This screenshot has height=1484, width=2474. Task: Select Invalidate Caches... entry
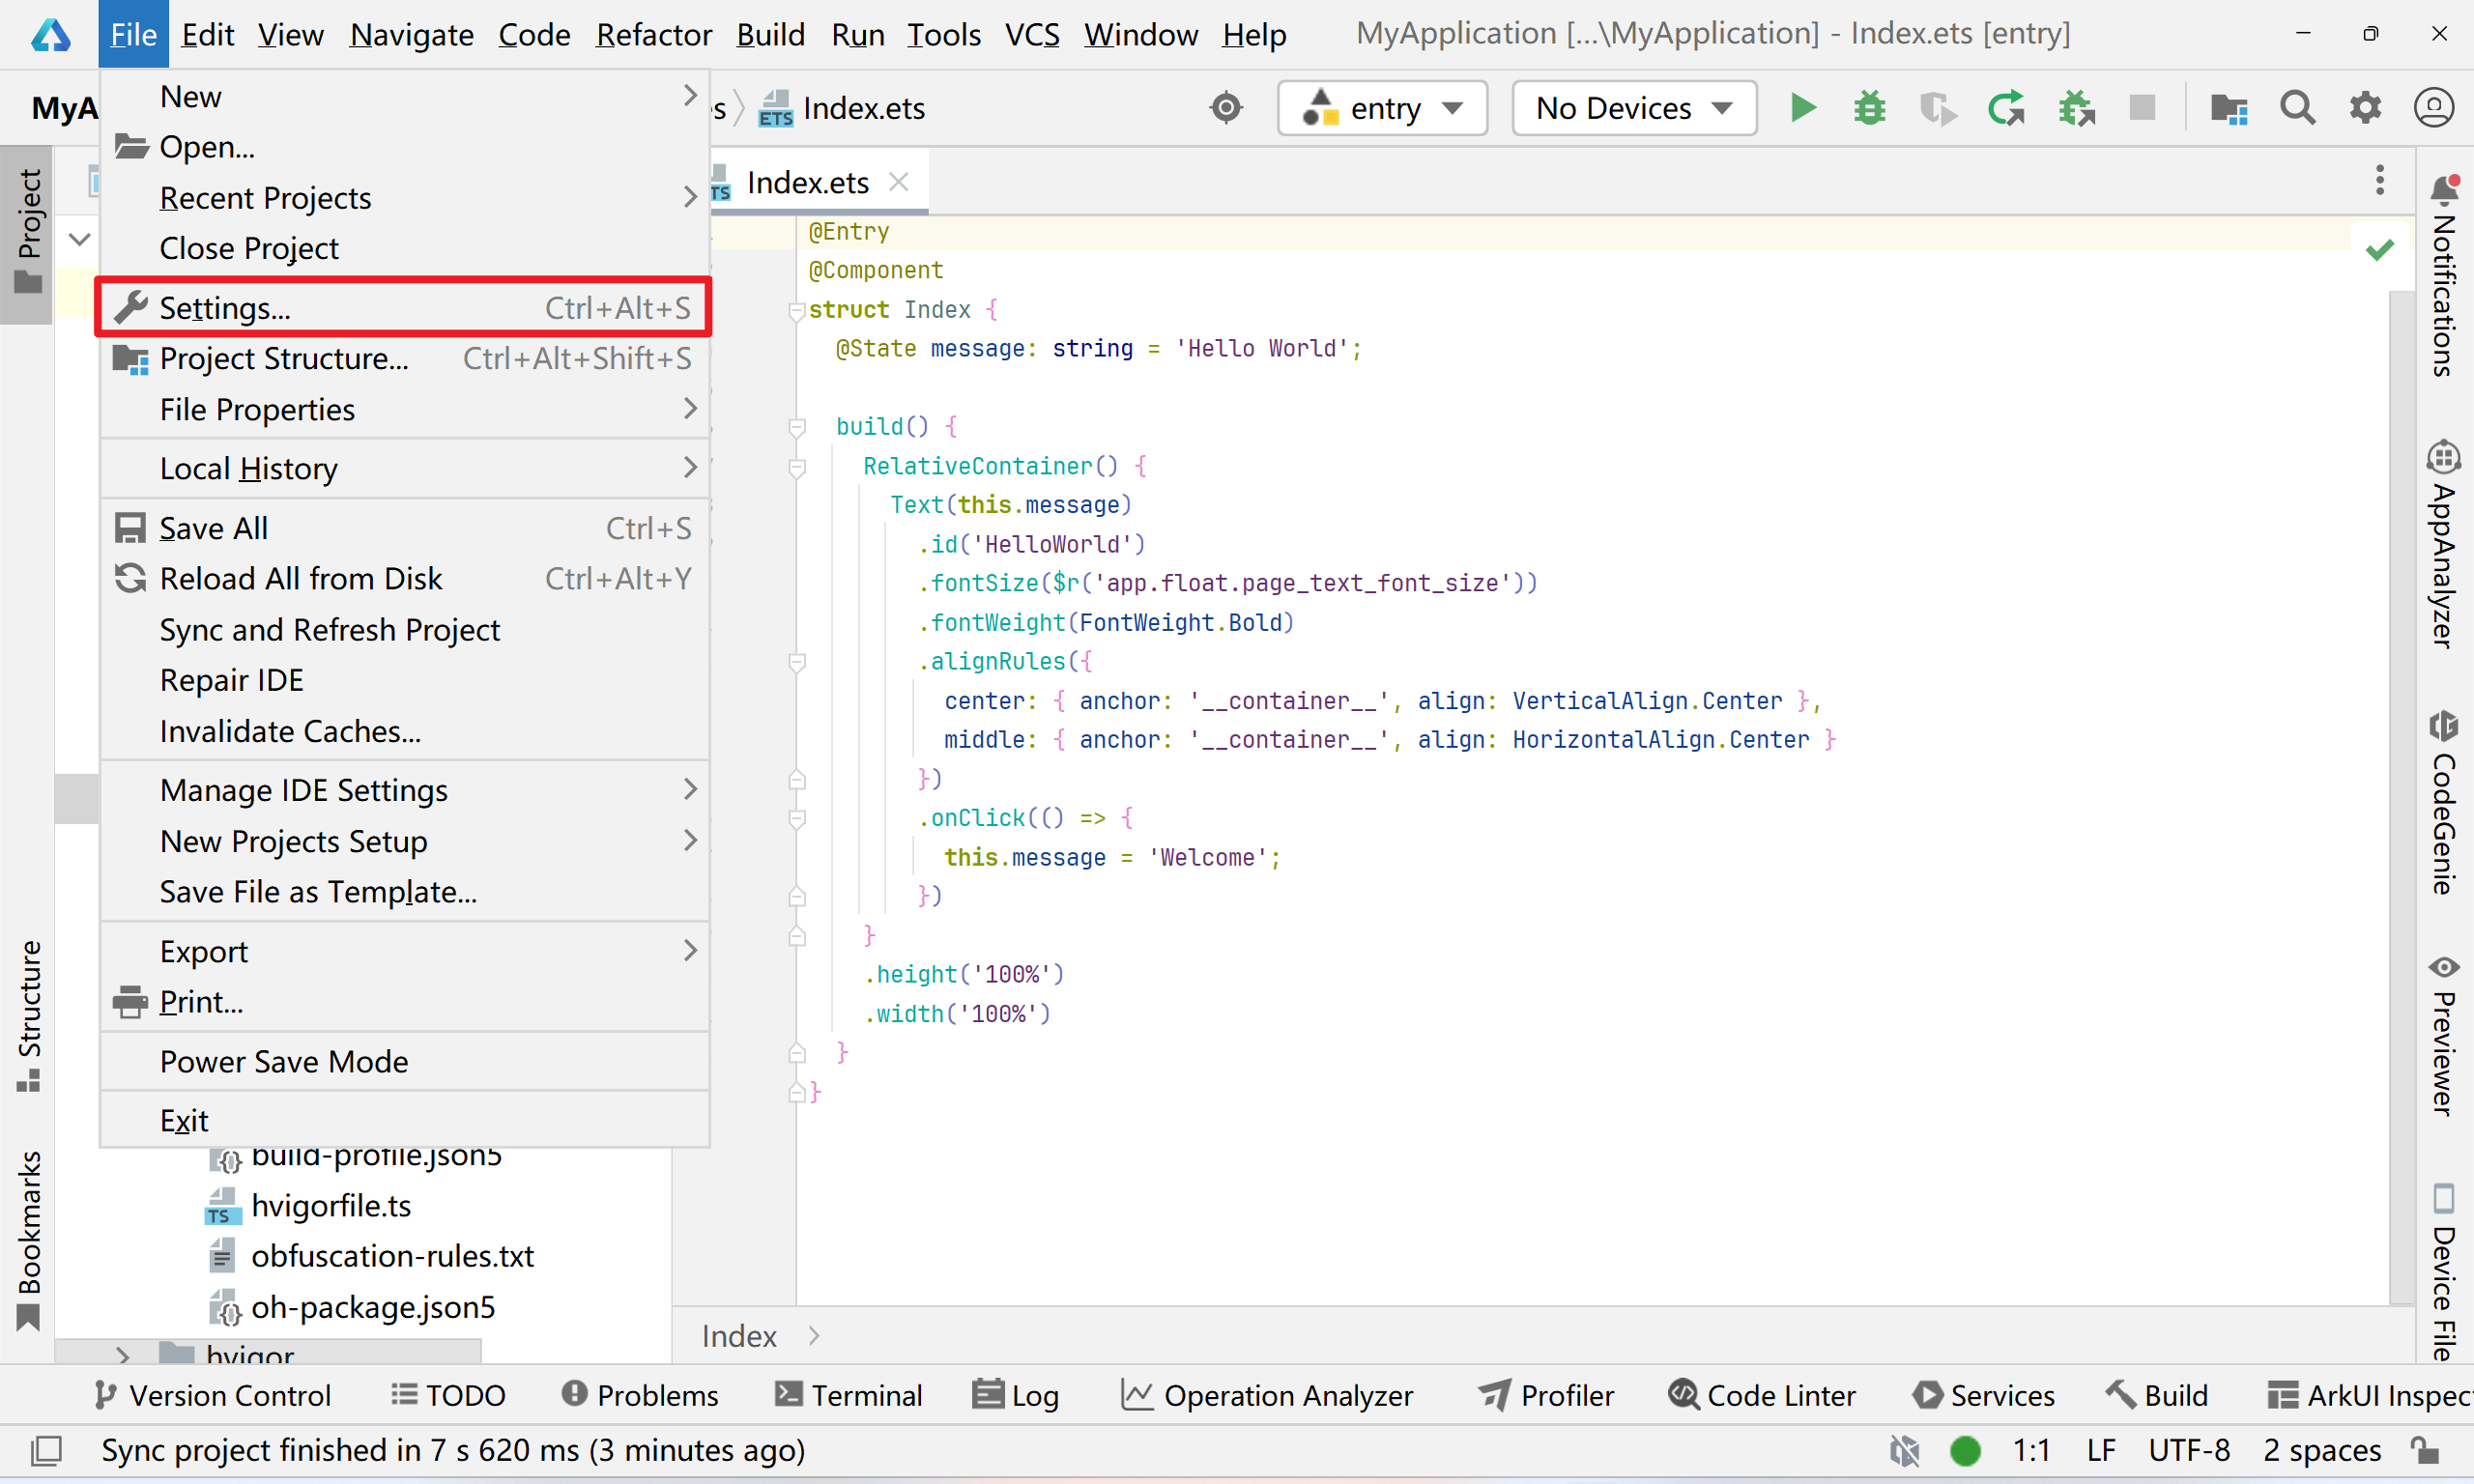(405, 731)
